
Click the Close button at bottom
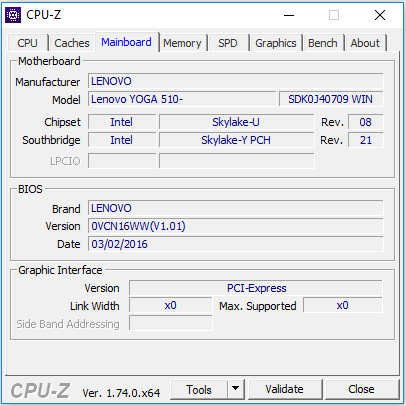pyautogui.click(x=361, y=389)
